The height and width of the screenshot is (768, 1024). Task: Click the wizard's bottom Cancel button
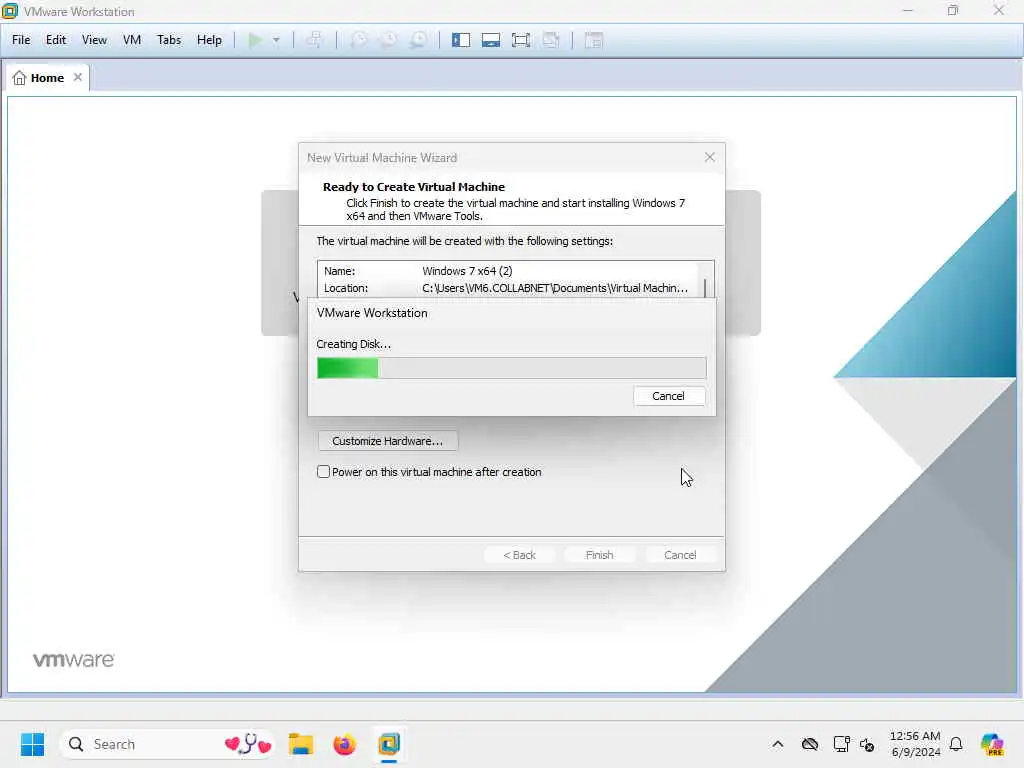click(x=680, y=554)
